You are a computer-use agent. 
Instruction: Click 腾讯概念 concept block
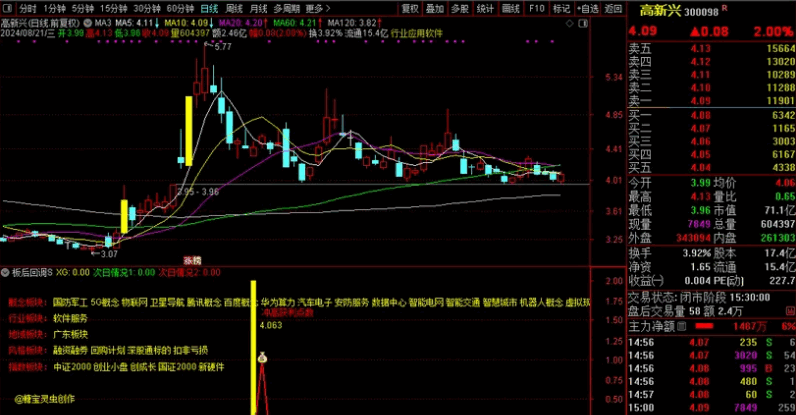coord(204,303)
